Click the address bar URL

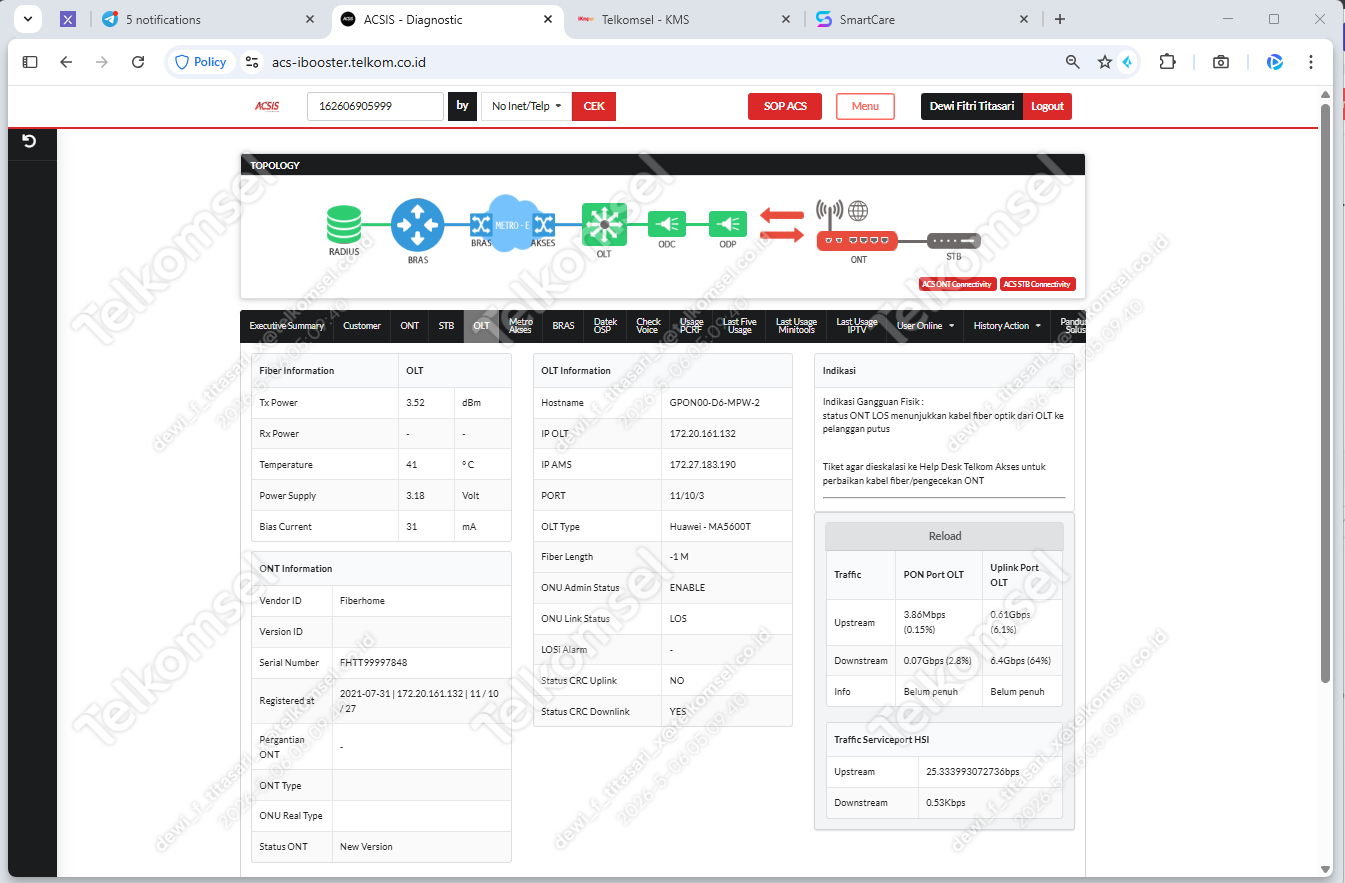click(349, 62)
